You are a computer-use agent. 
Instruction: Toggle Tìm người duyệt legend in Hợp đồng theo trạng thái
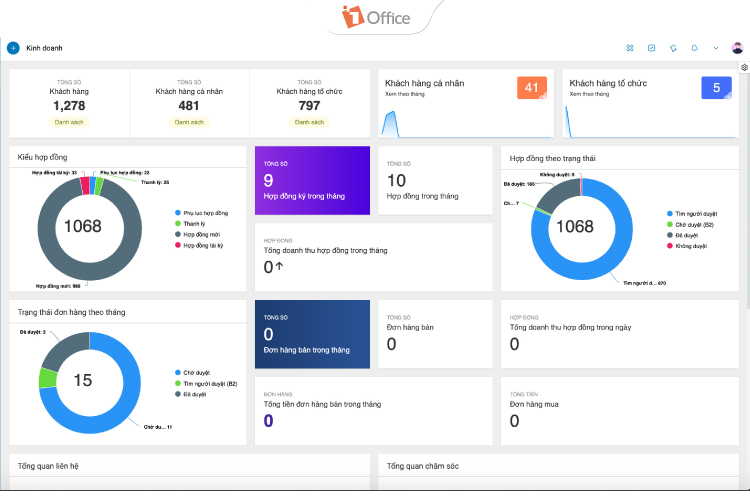692,213
